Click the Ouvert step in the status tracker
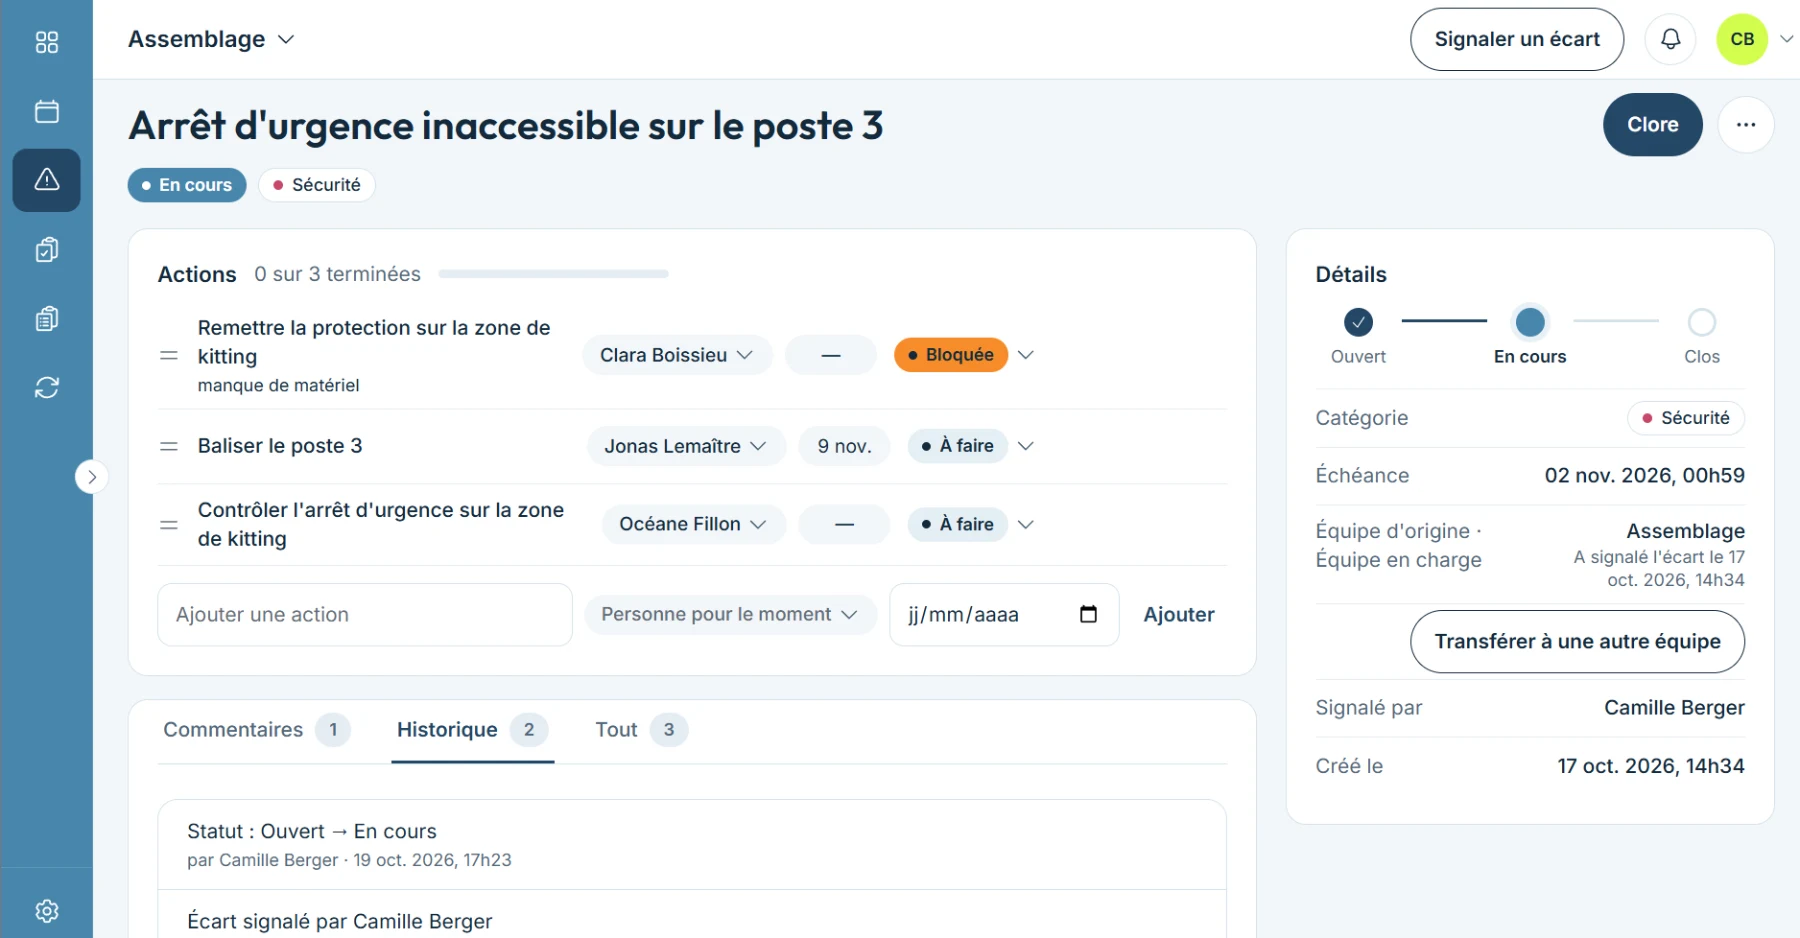Screen dimensions: 1800x938 pyautogui.click(x=1358, y=335)
